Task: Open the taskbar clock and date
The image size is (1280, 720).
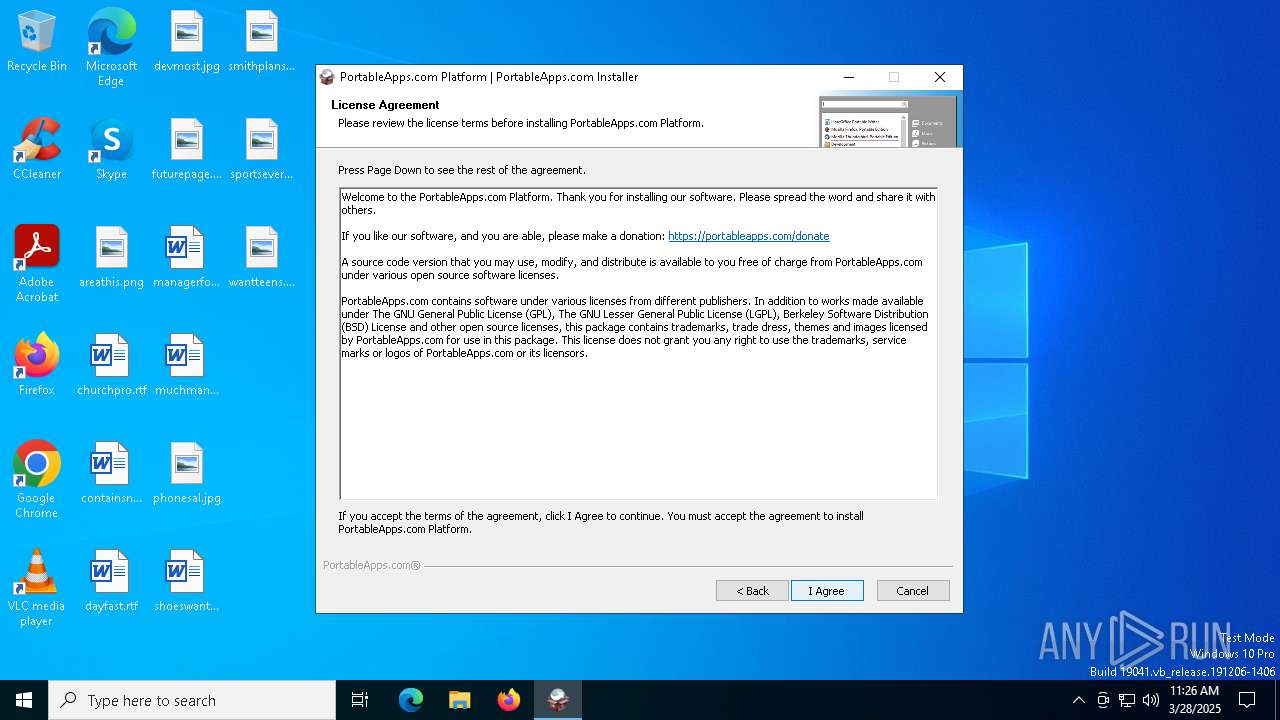Action: point(1195,700)
